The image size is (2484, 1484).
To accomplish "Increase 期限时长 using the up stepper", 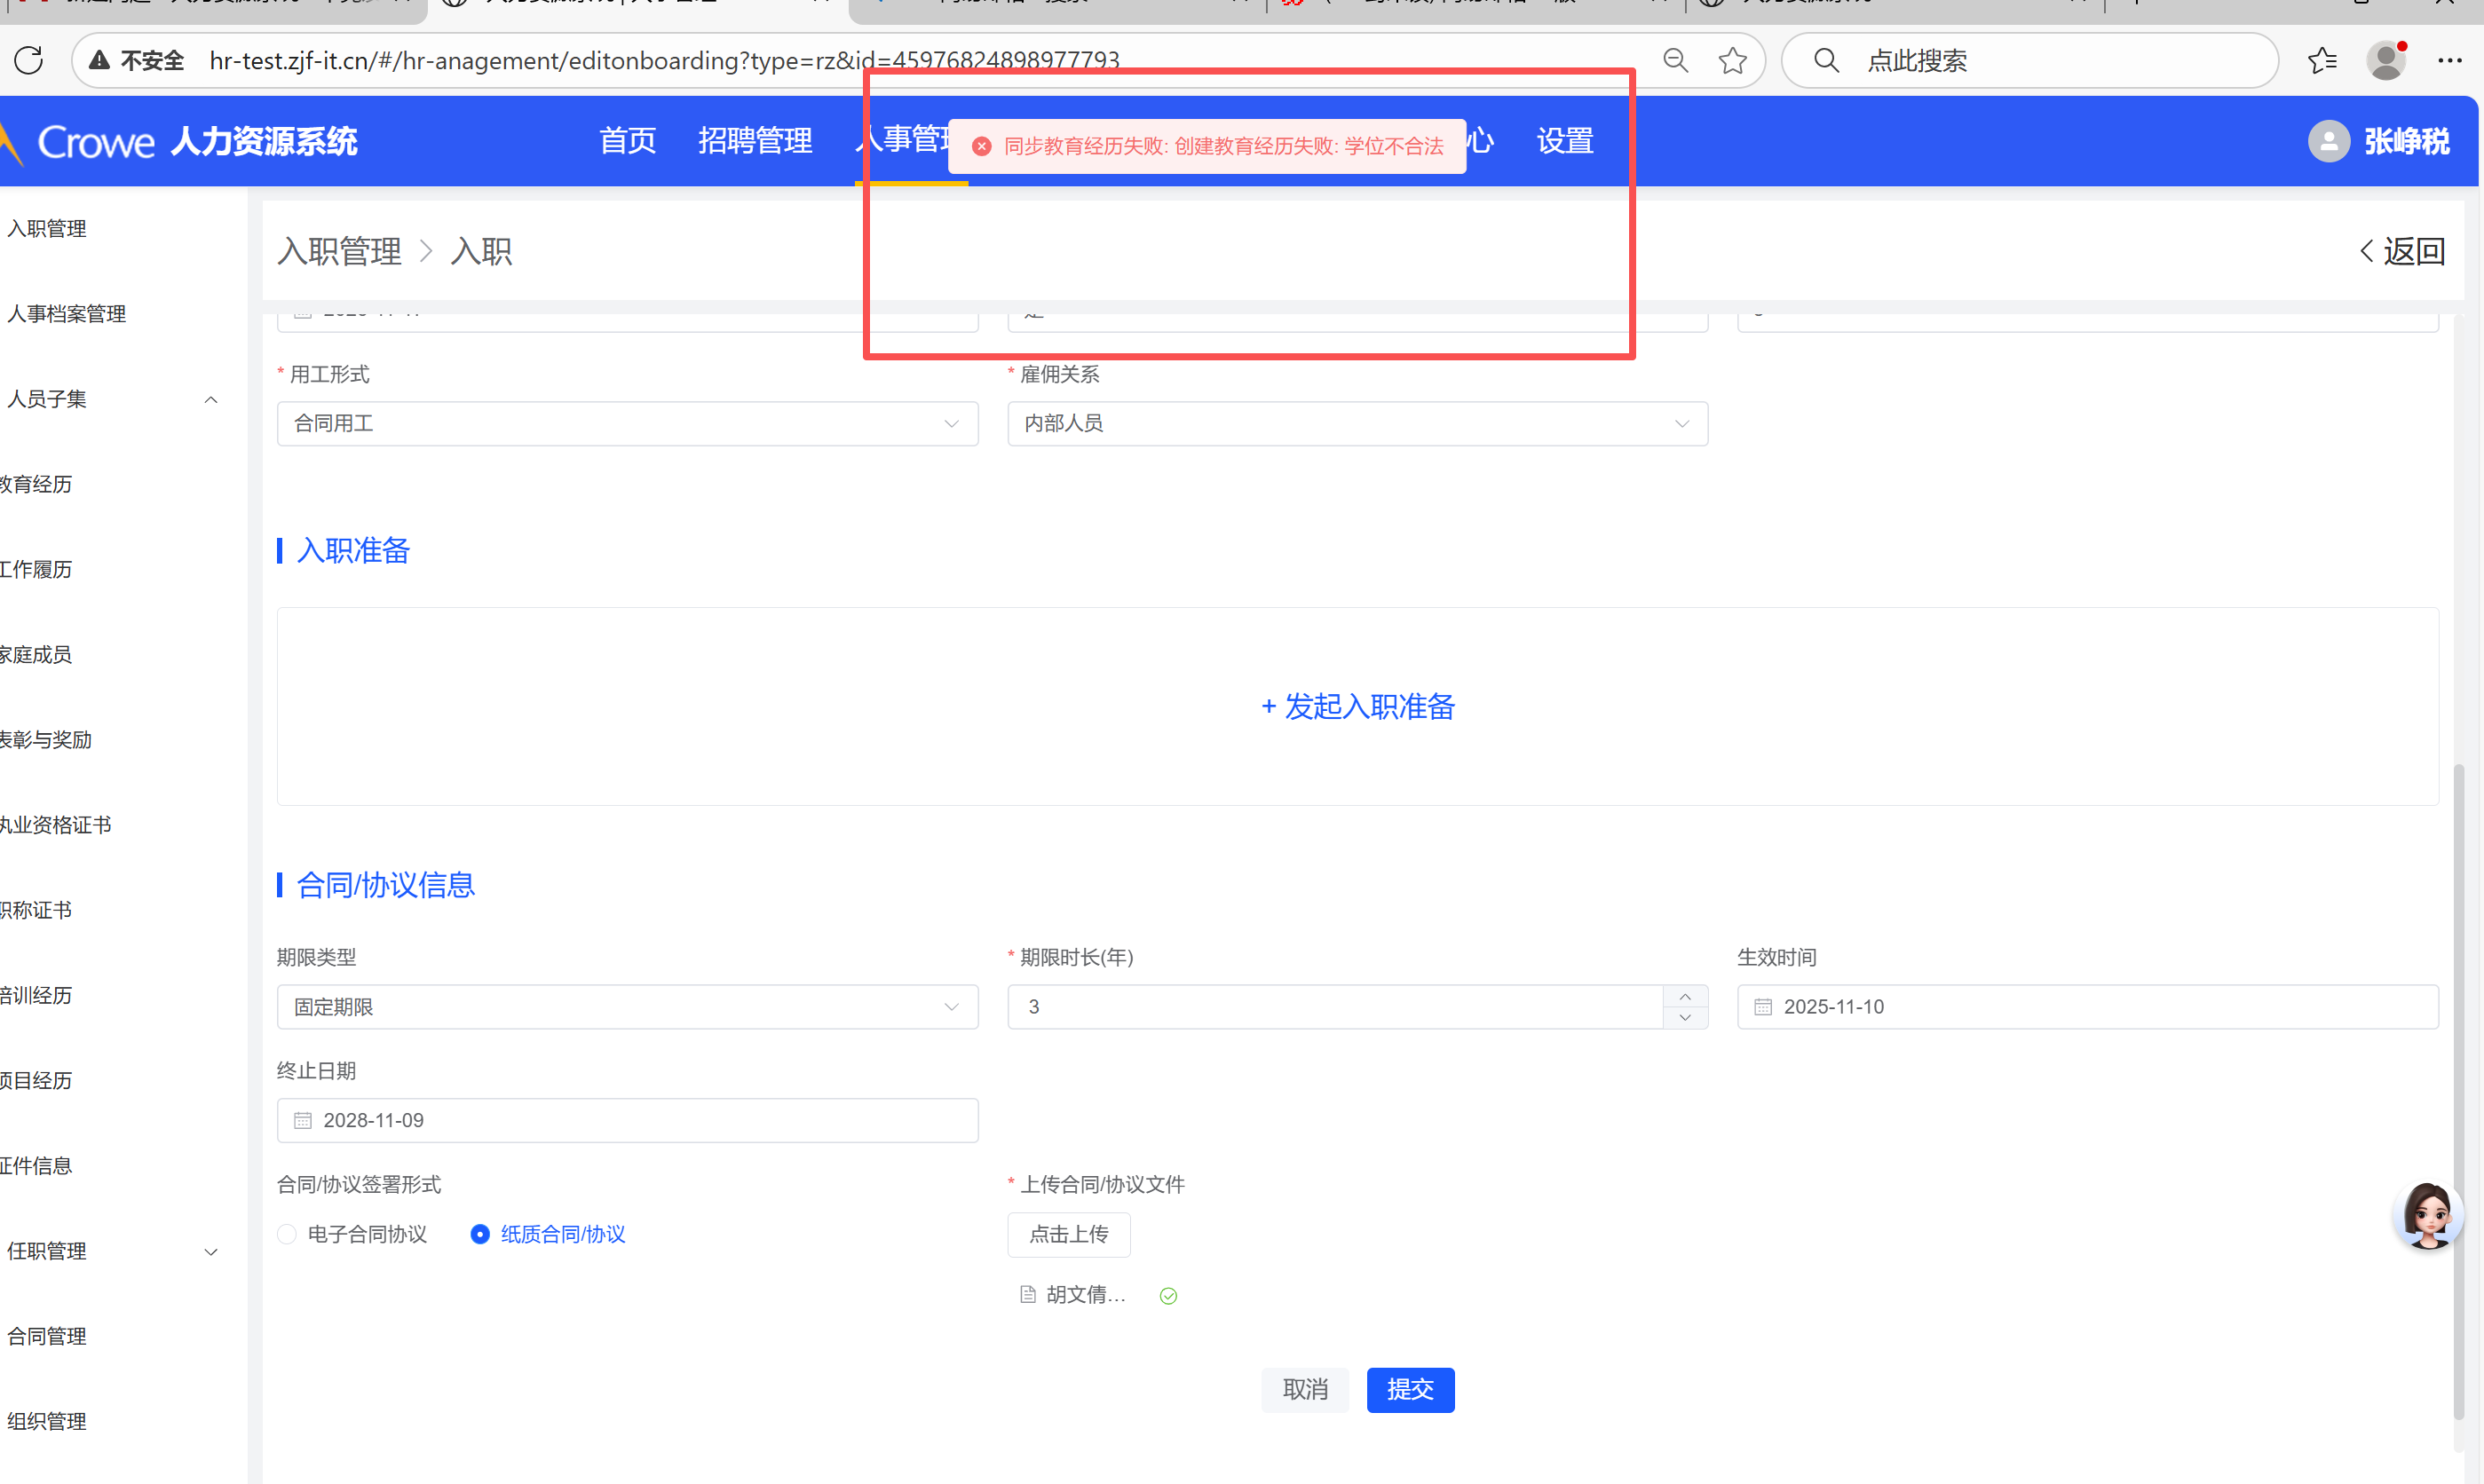I will click(x=1685, y=996).
